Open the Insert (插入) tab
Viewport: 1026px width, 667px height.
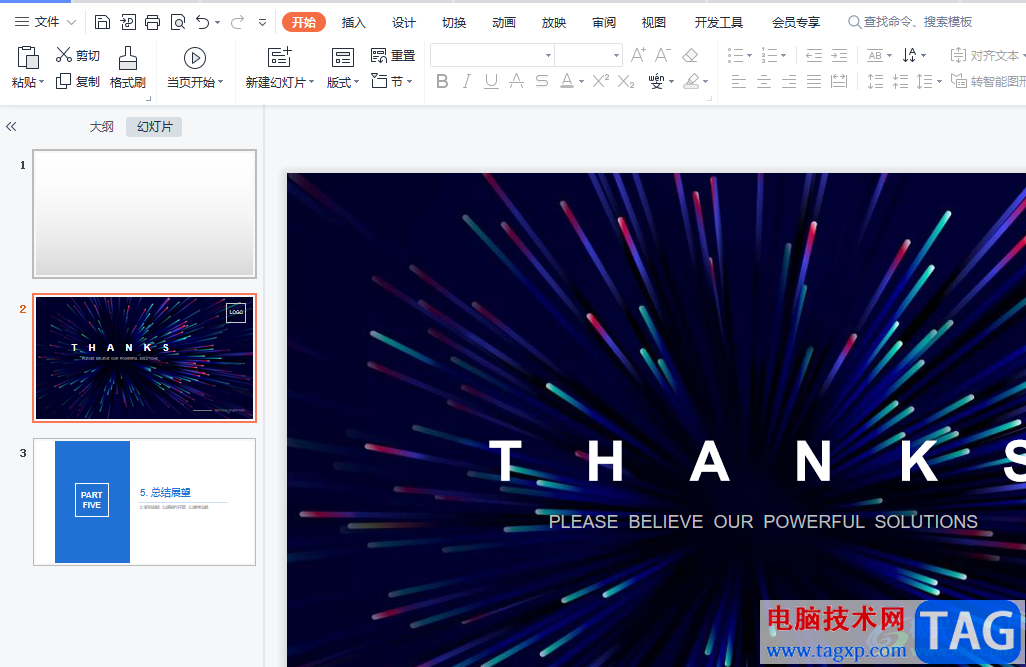[353, 22]
